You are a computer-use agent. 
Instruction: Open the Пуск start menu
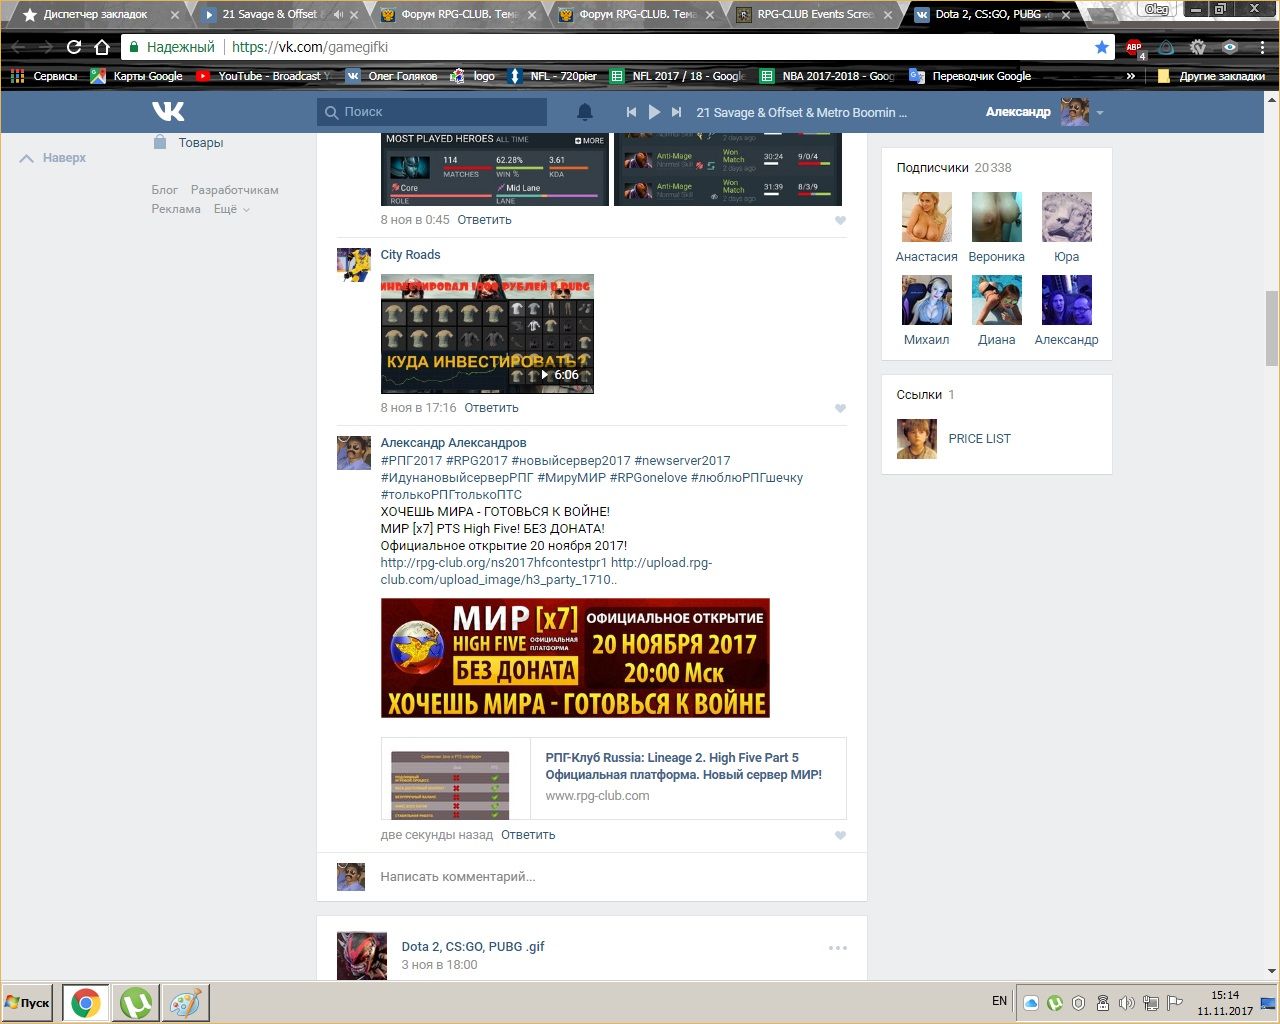[x=28, y=1002]
